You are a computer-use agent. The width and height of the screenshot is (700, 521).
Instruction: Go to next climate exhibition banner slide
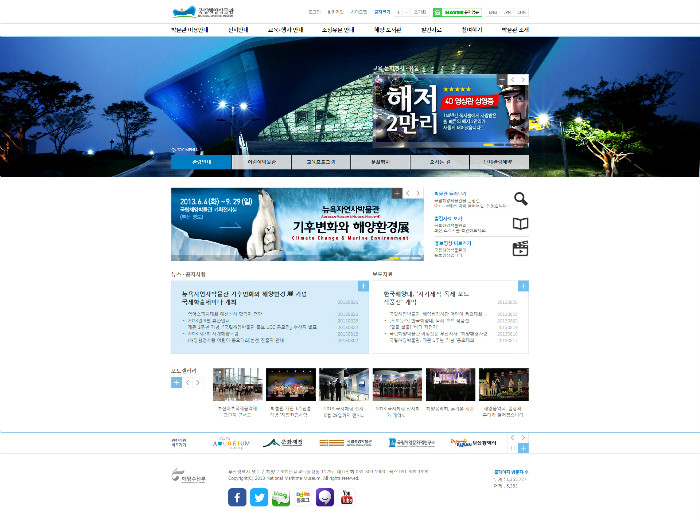coord(418,193)
